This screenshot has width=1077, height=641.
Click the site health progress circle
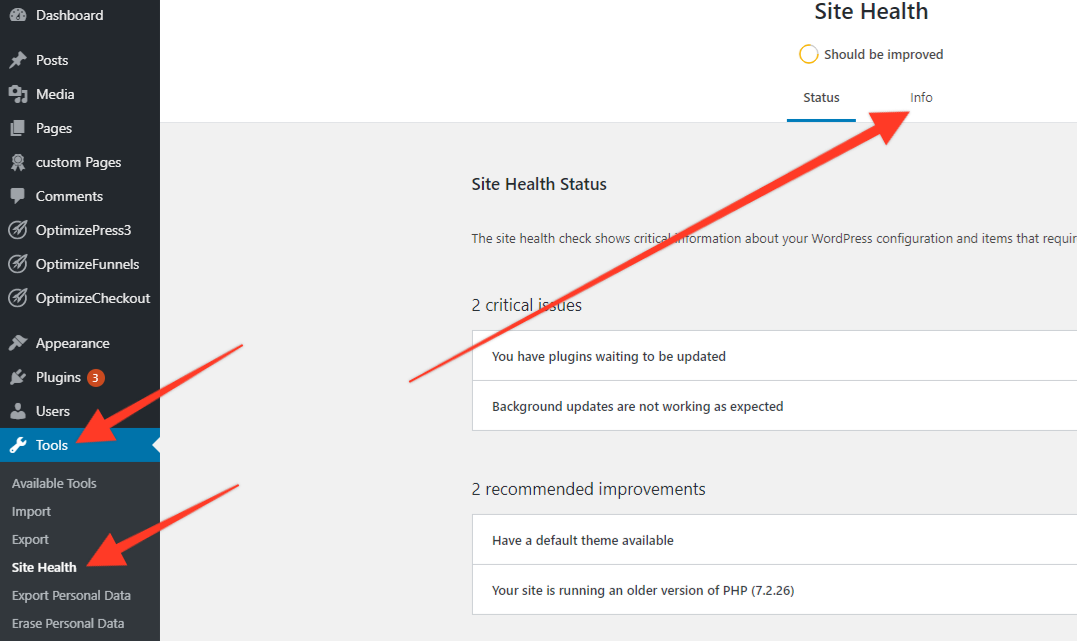tap(808, 54)
